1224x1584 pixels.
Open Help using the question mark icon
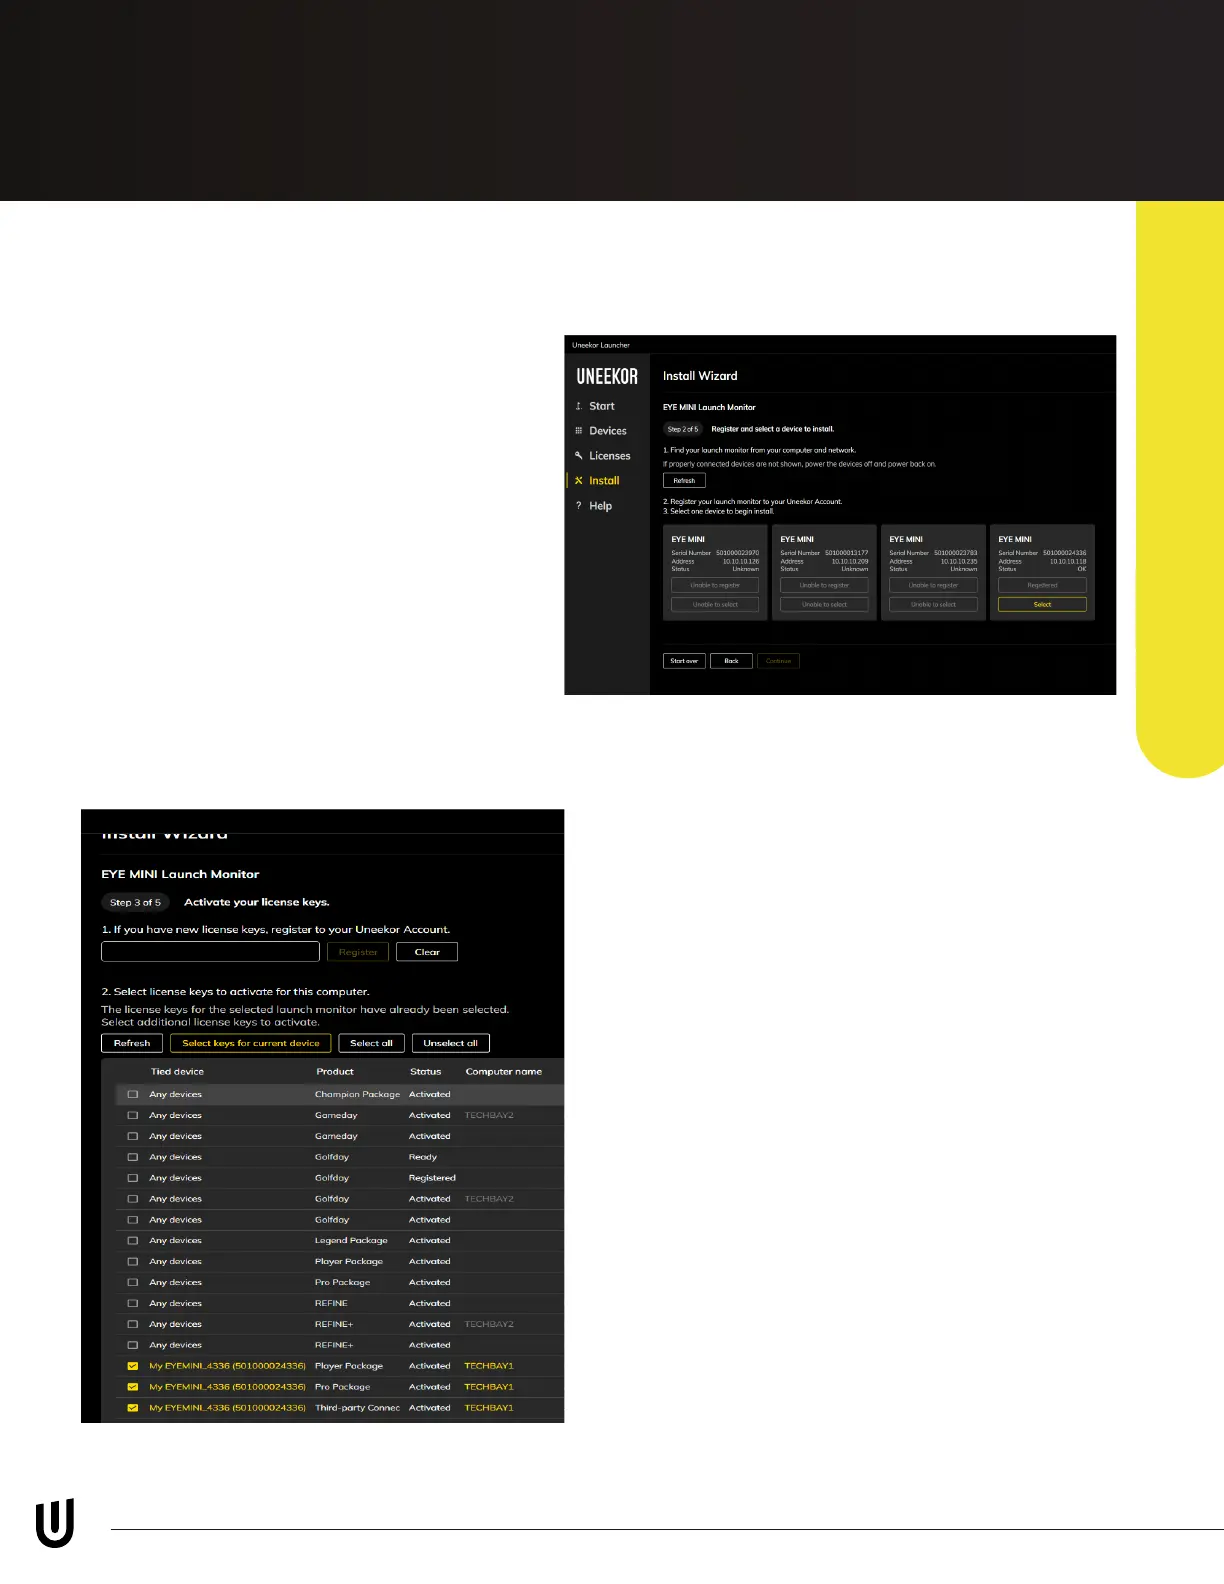578,506
